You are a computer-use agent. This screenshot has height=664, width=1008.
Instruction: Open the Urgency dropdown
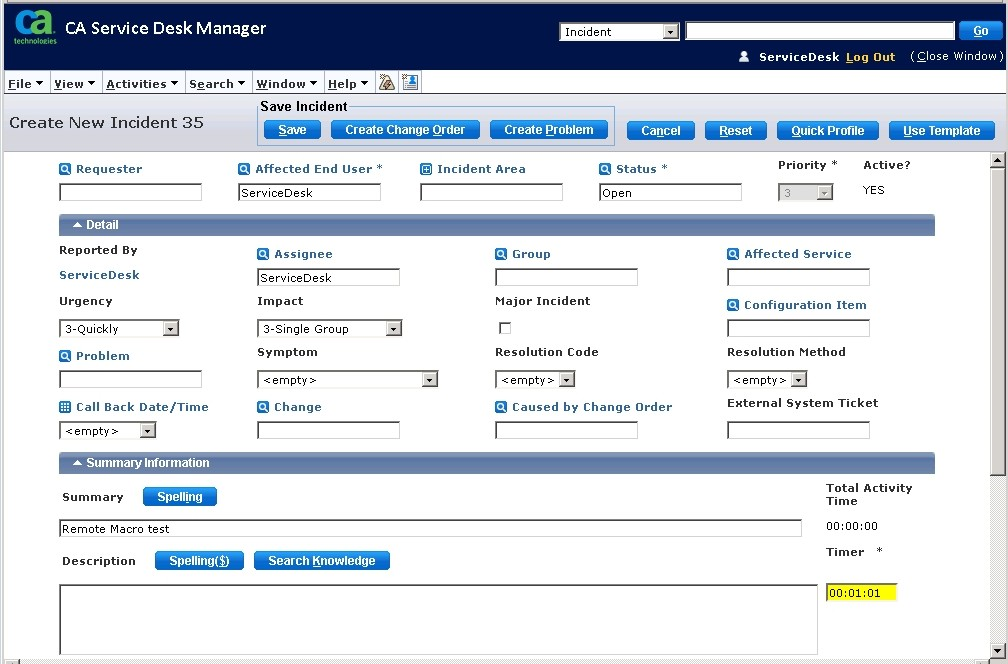click(x=170, y=329)
